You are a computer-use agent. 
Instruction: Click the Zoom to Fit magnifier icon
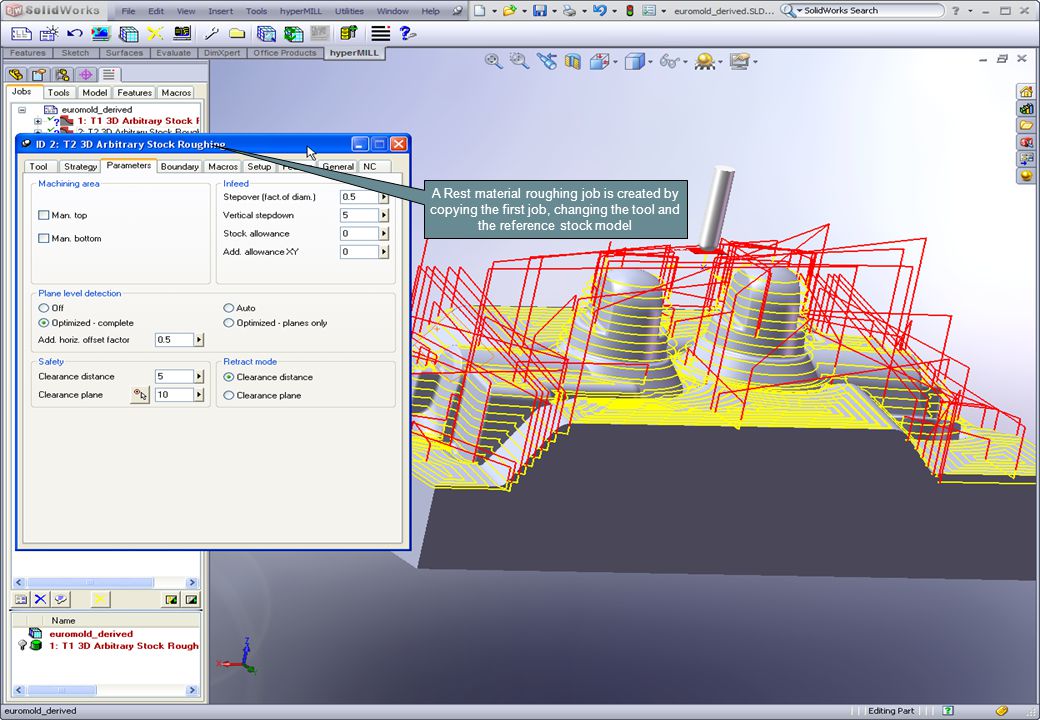pos(493,61)
